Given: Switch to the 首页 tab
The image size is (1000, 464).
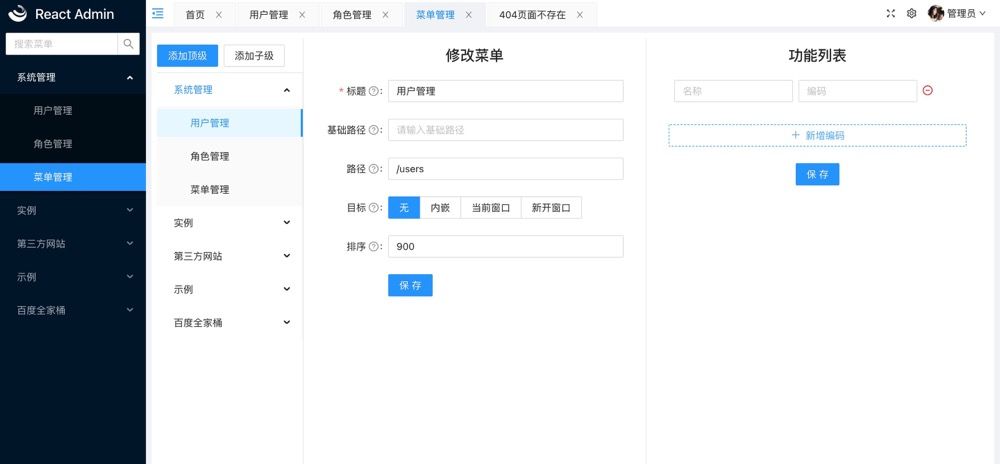Looking at the screenshot, I should [195, 15].
